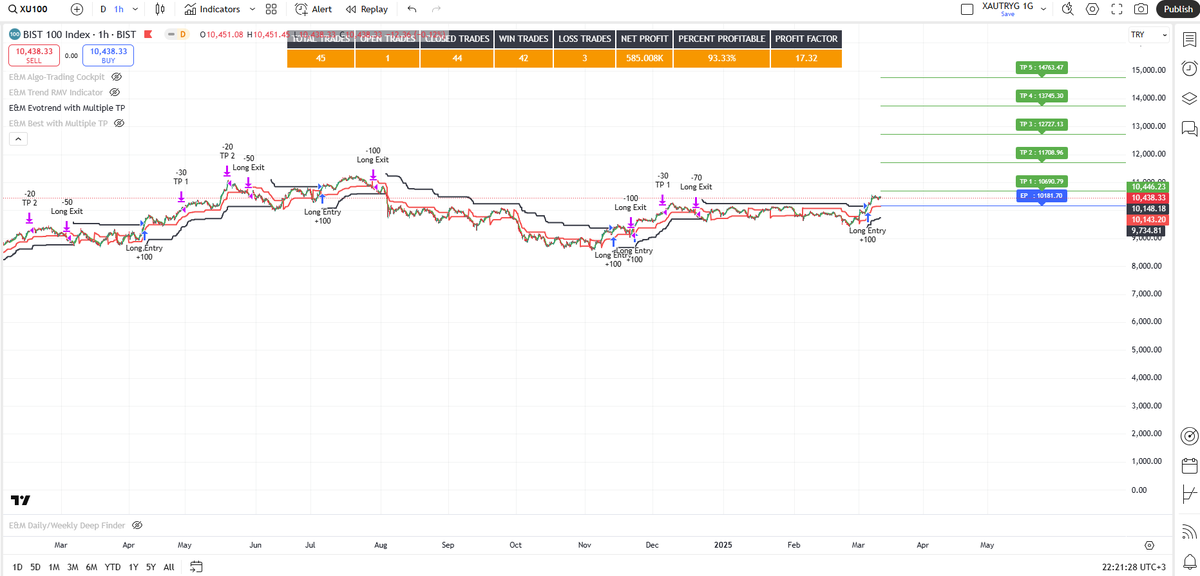Screen dimensions: 1200x576
Task: Click the SELL 10,438.33 button
Action: (x=33, y=55)
